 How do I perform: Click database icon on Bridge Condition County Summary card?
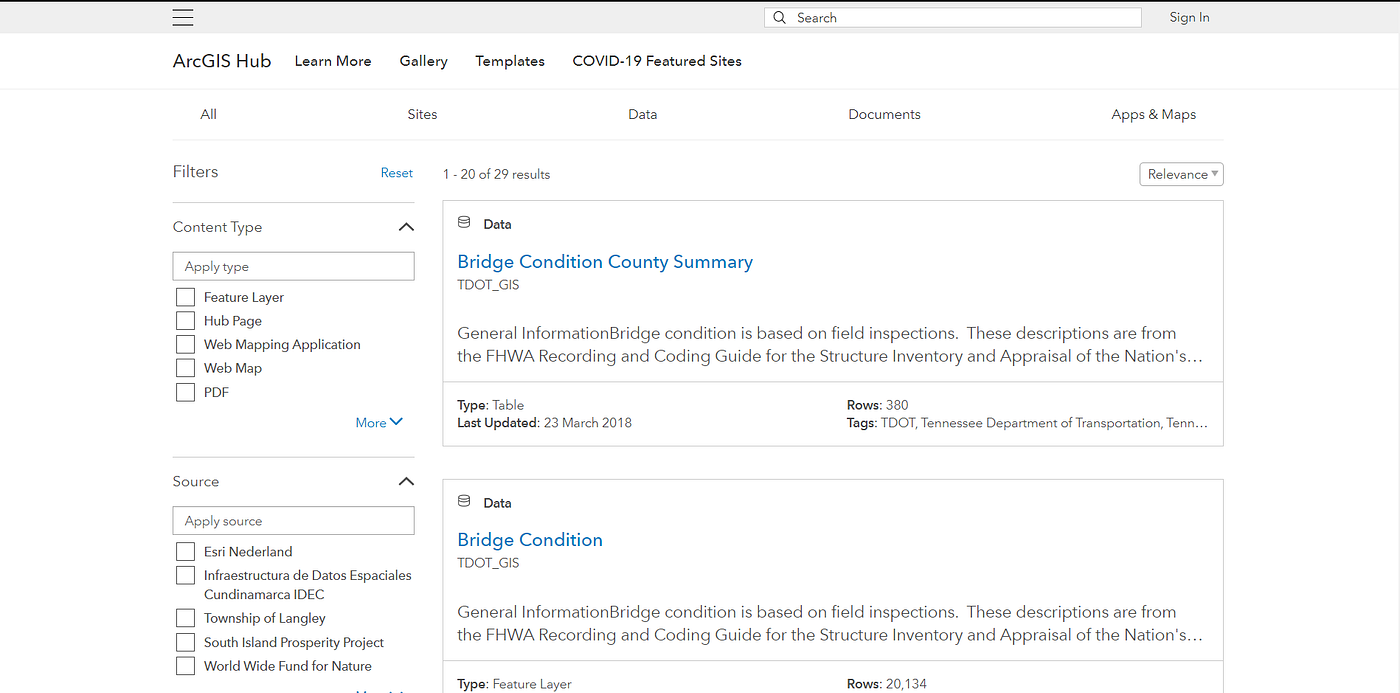464,223
